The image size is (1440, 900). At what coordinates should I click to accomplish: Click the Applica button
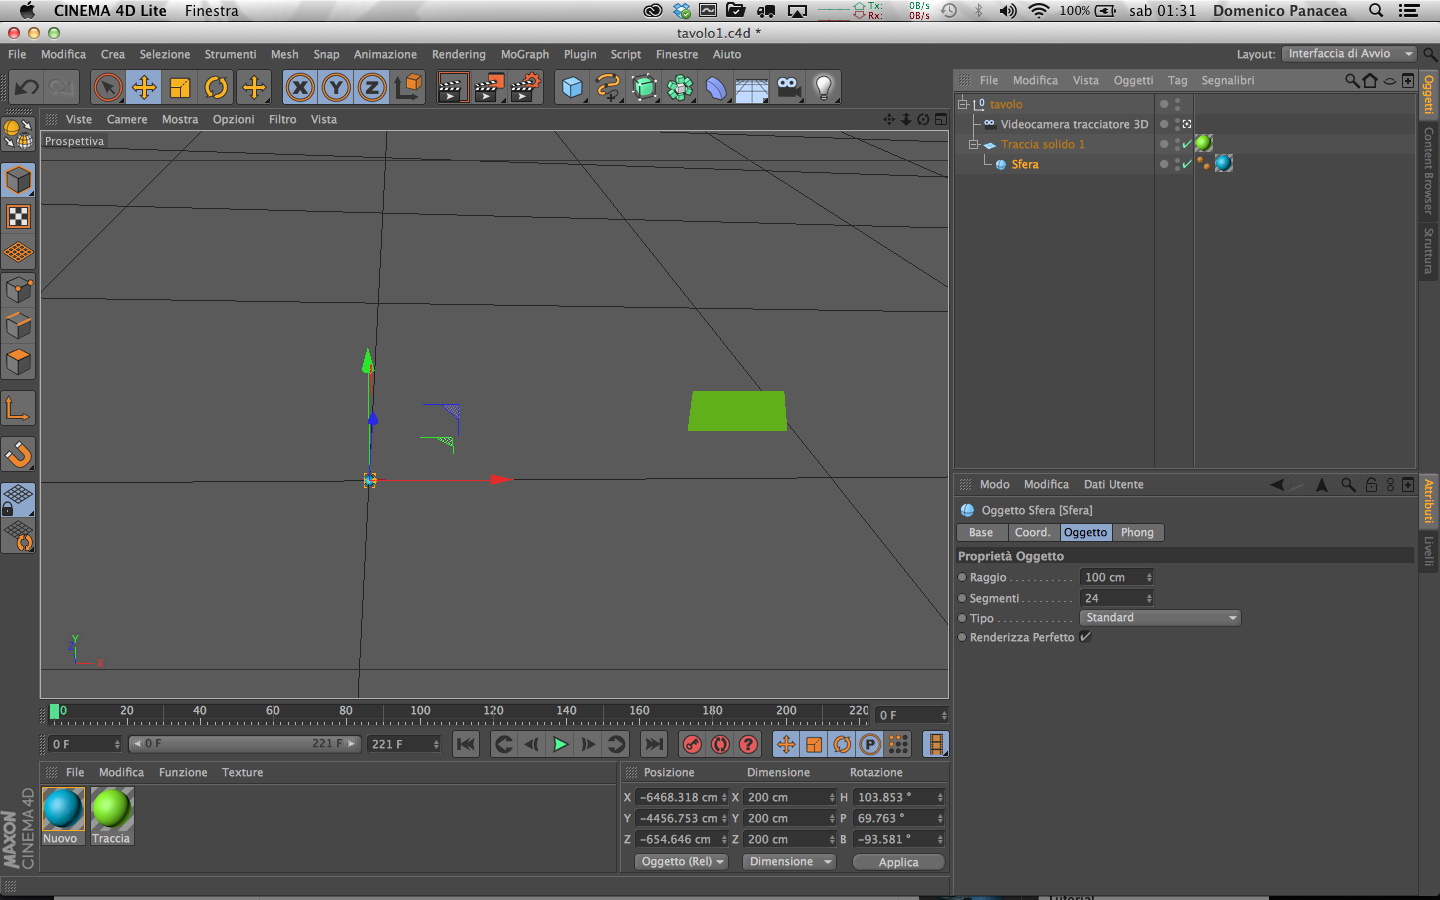pos(898,862)
